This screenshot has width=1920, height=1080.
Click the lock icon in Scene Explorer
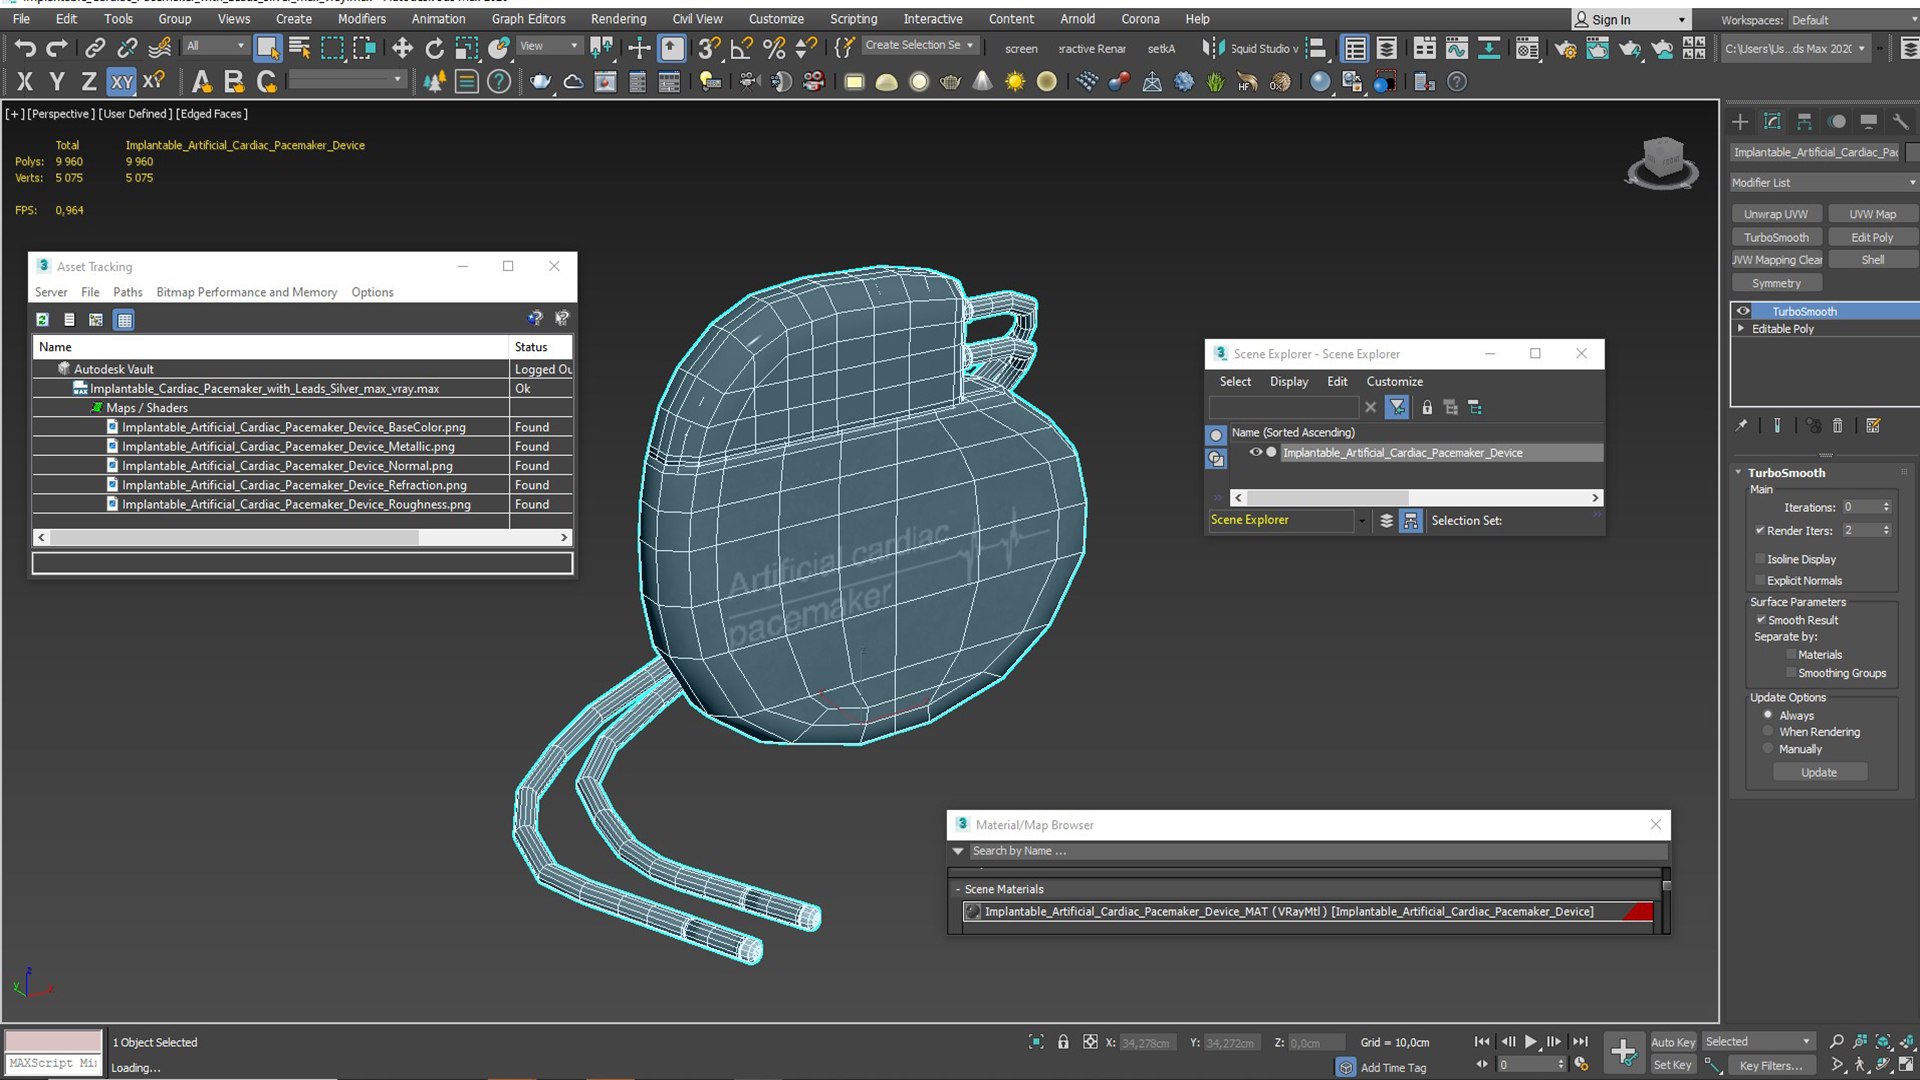tap(1427, 407)
